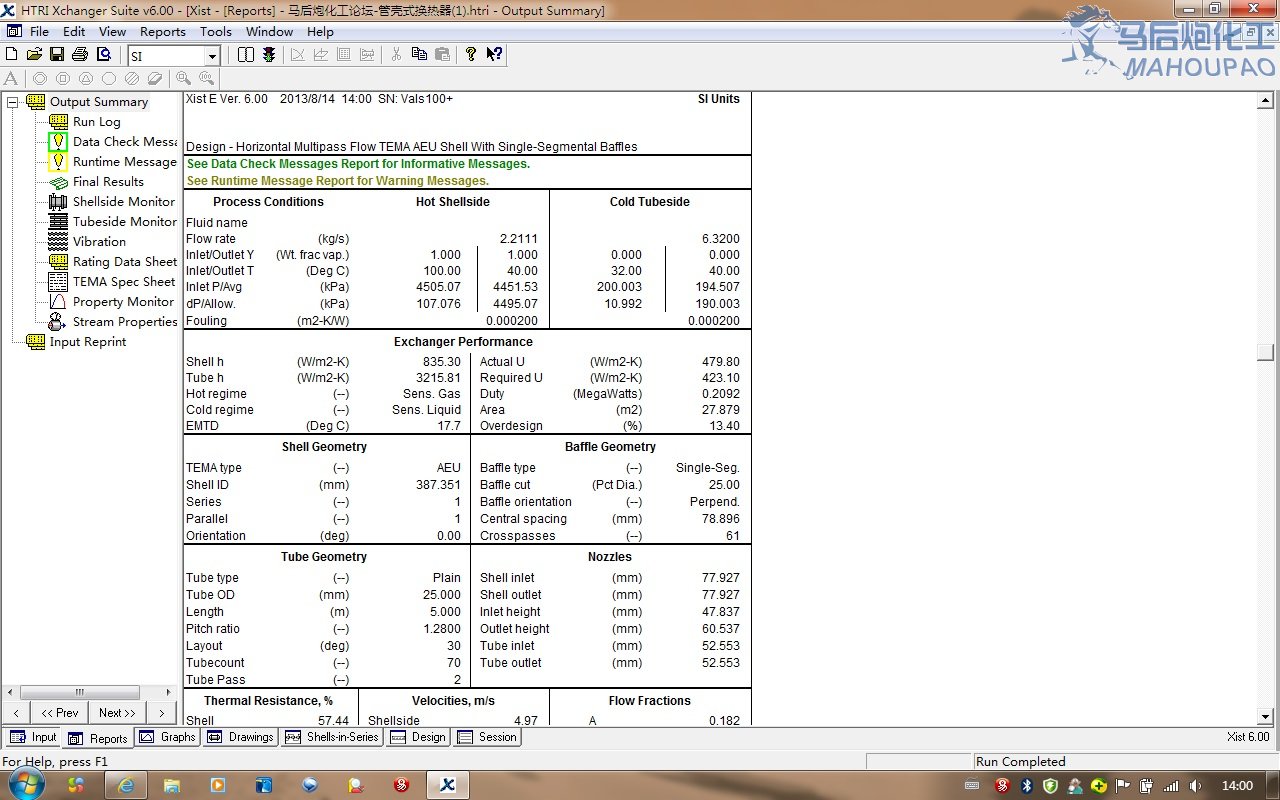Screen dimensions: 1280x800
Task: Click the report pane scroll-up arrow
Action: (x=1266, y=101)
